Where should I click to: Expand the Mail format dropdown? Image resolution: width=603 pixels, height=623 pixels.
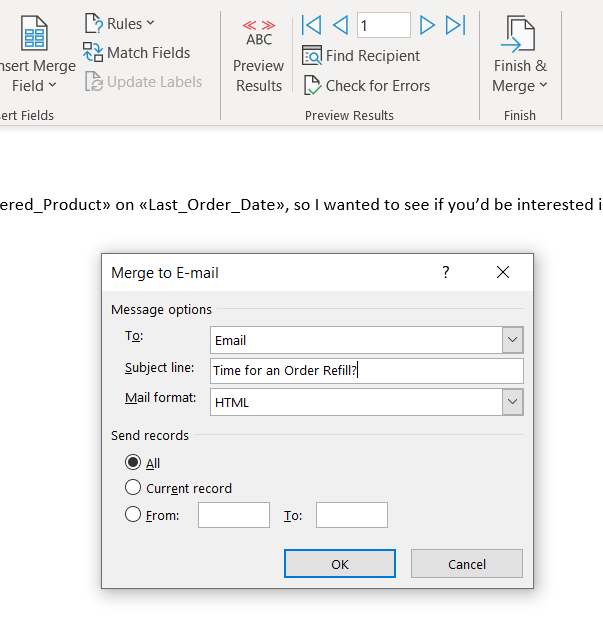(x=512, y=402)
